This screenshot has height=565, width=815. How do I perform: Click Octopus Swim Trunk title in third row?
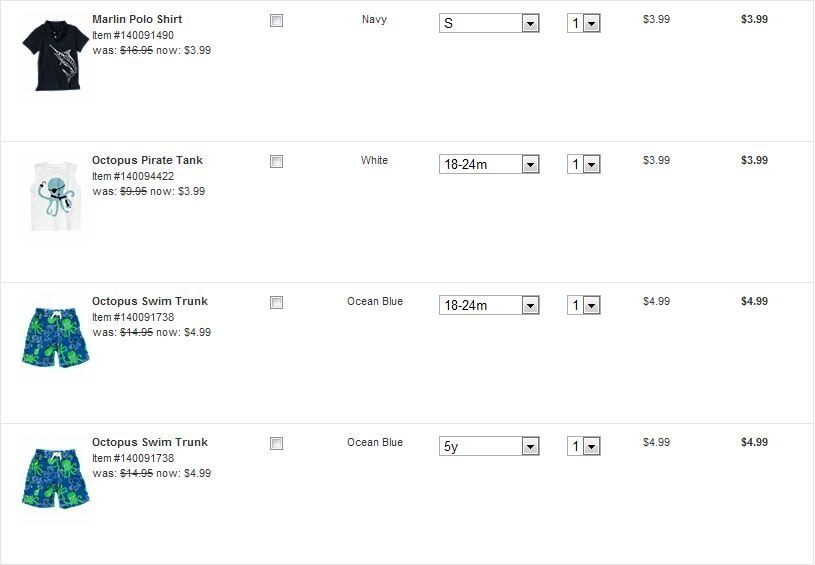[x=150, y=301]
